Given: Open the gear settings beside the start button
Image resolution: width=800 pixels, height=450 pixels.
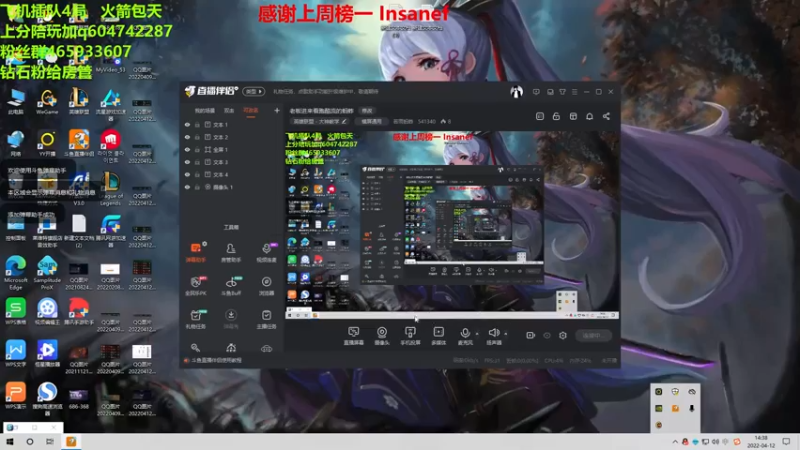Looking at the screenshot, I should tap(563, 335).
